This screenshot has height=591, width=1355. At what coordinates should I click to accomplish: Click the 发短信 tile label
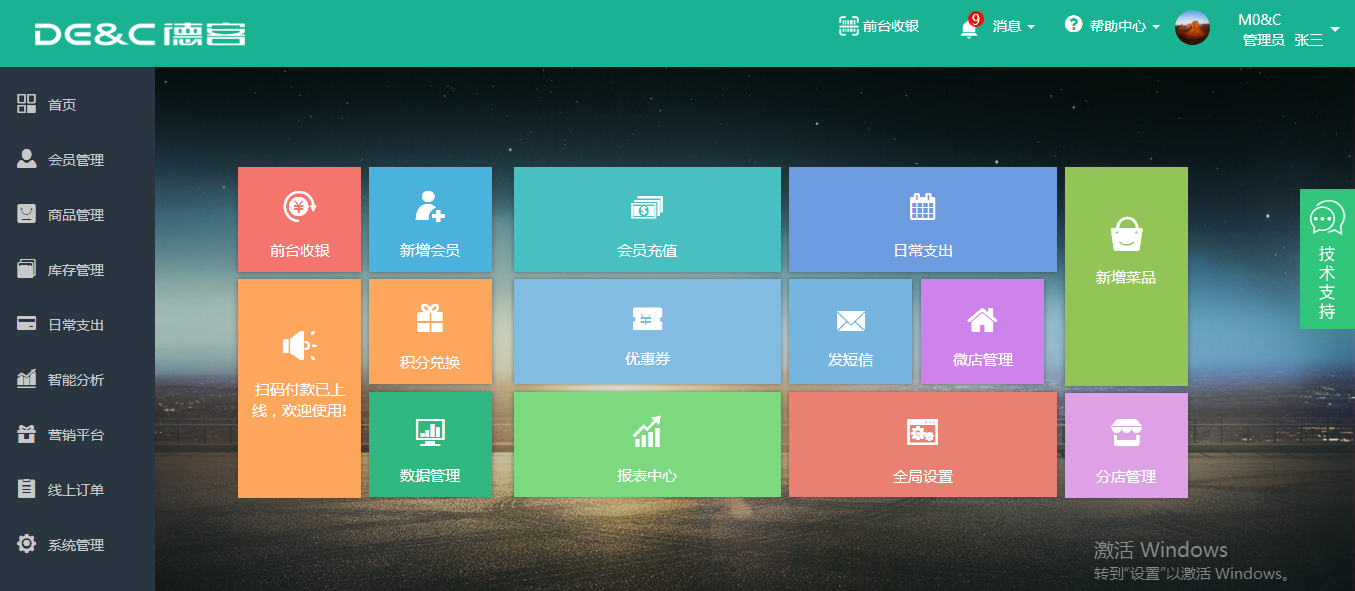click(850, 360)
